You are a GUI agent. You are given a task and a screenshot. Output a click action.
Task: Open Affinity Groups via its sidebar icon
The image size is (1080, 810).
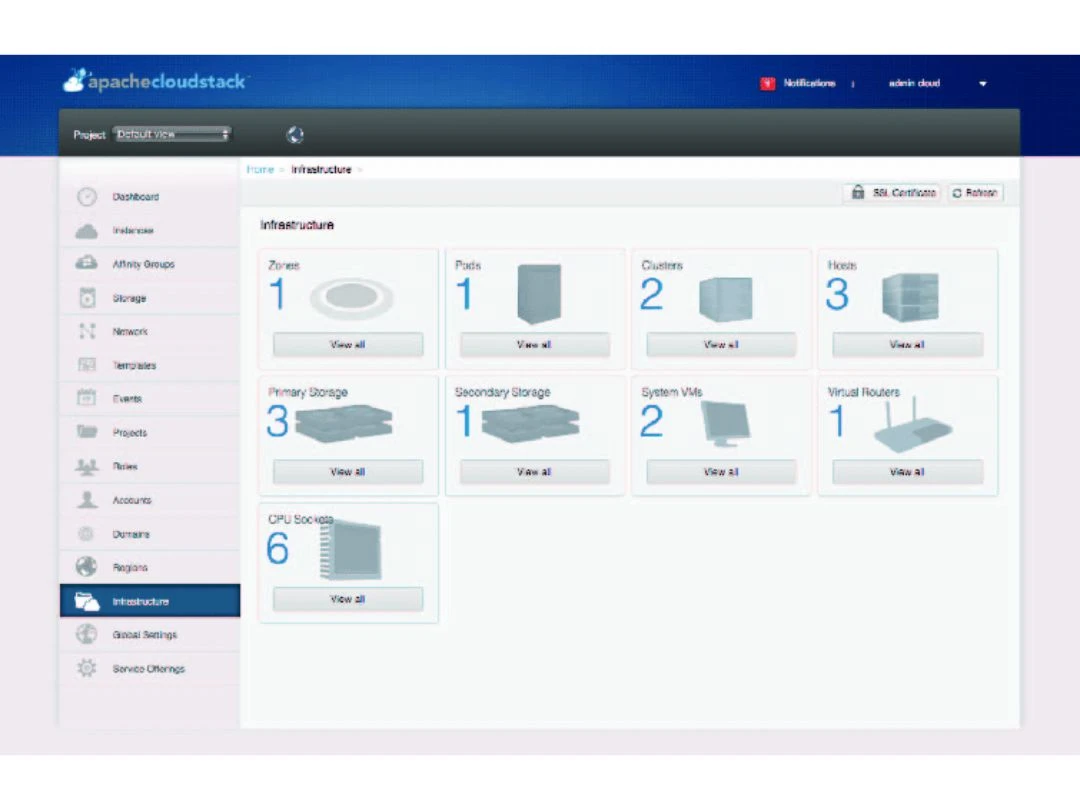pos(87,264)
